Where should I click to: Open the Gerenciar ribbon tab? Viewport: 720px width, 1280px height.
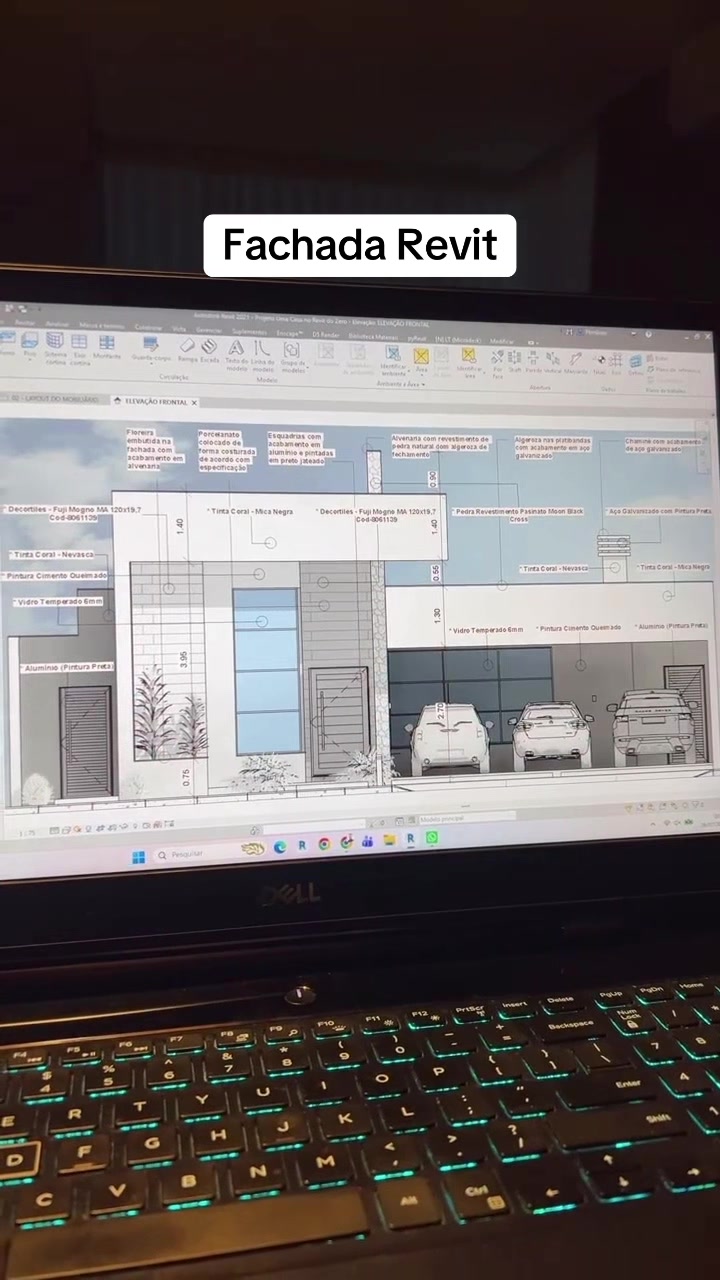pyautogui.click(x=208, y=330)
